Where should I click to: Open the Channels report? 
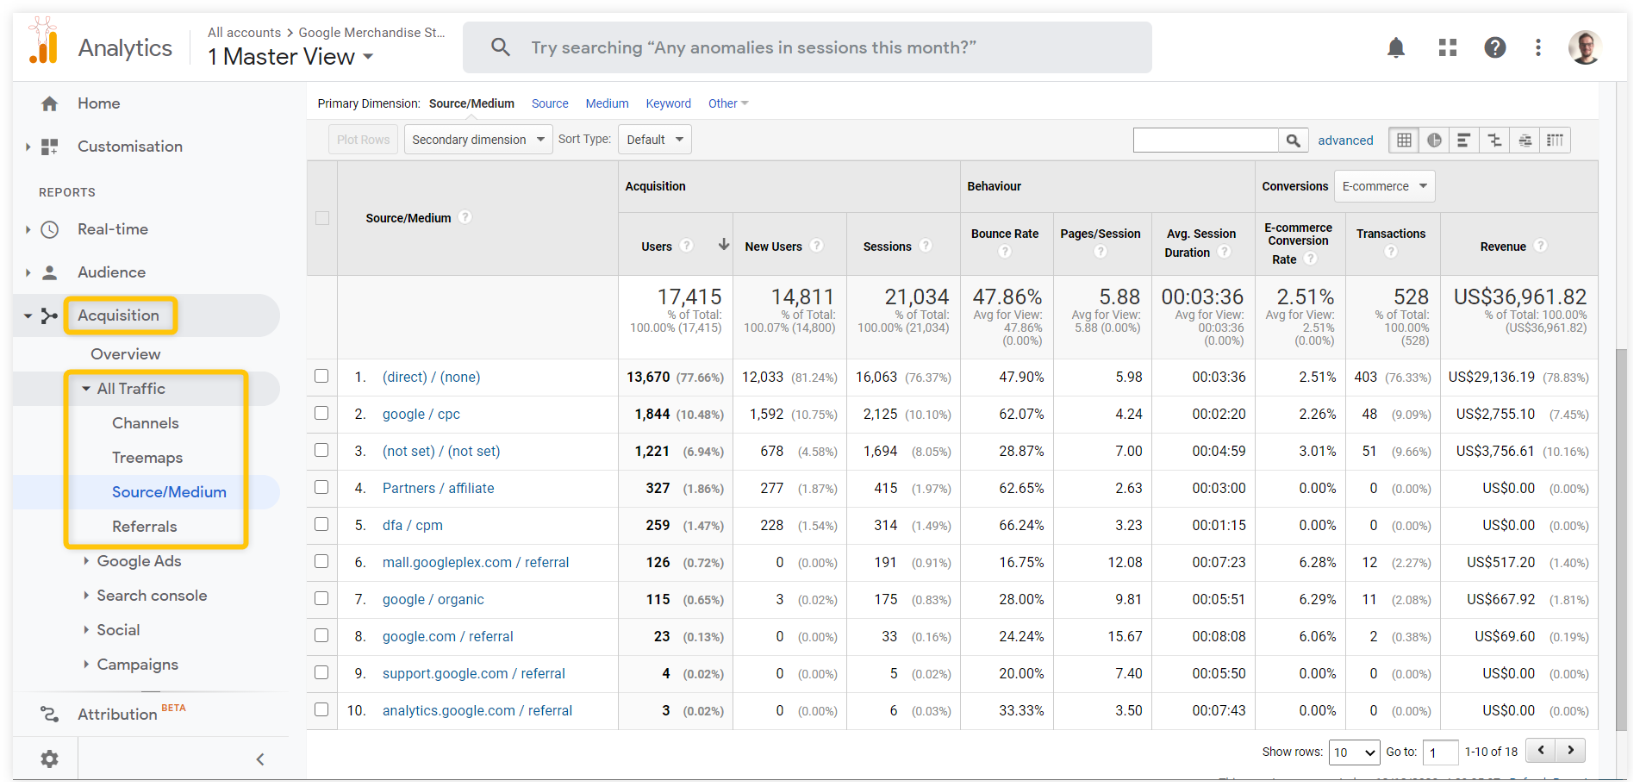145,423
